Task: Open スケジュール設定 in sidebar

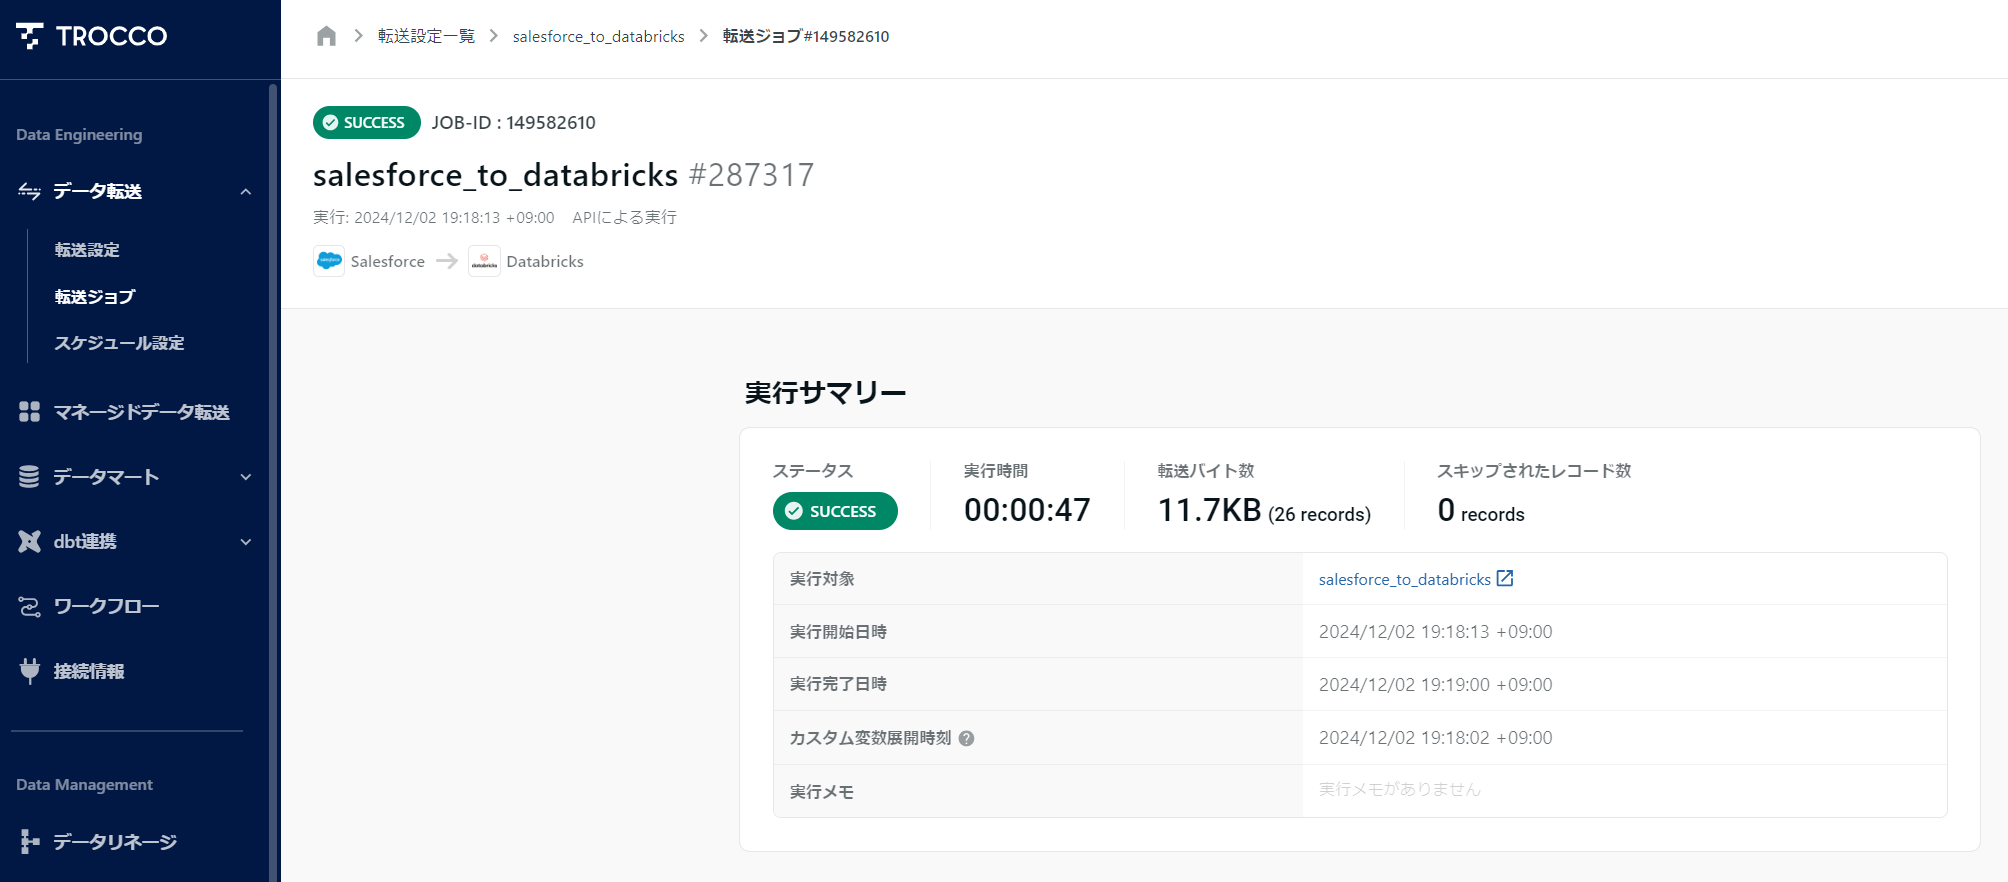Action: (119, 343)
